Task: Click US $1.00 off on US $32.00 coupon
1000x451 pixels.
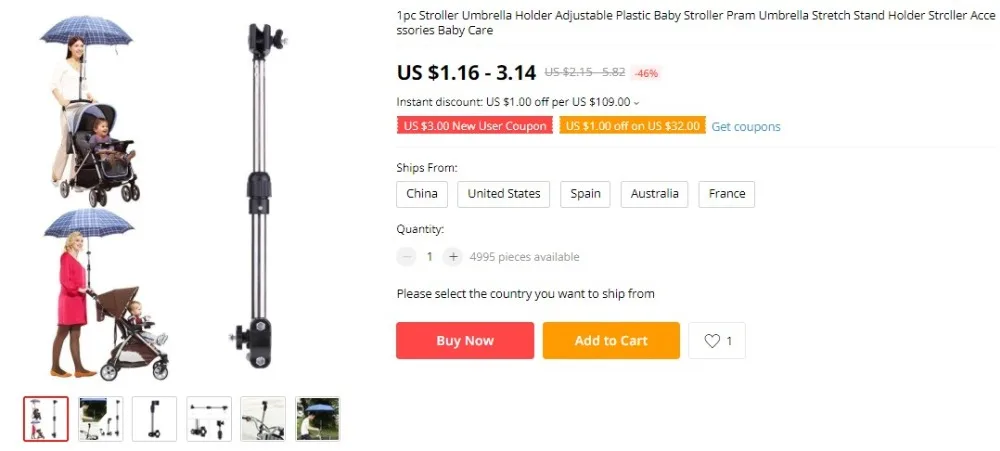Action: pos(633,126)
